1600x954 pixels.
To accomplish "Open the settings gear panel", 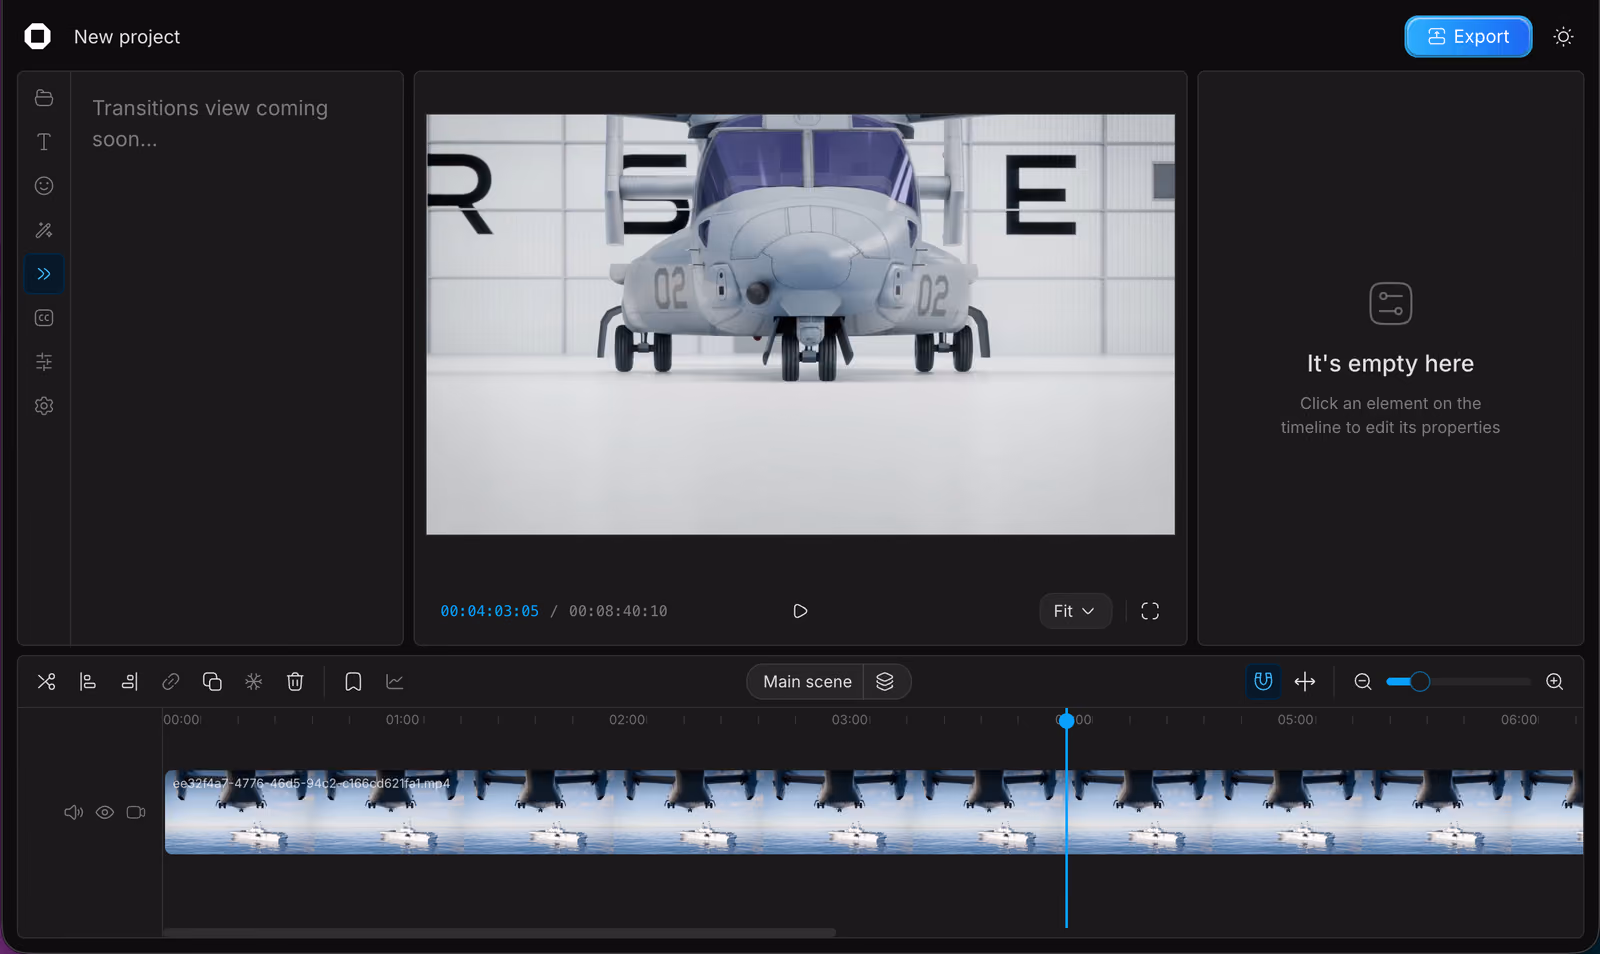I will 44,406.
